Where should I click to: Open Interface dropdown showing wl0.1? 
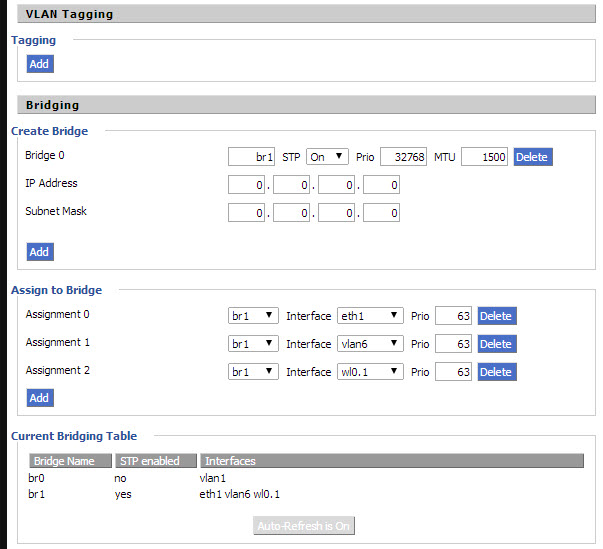tap(370, 372)
